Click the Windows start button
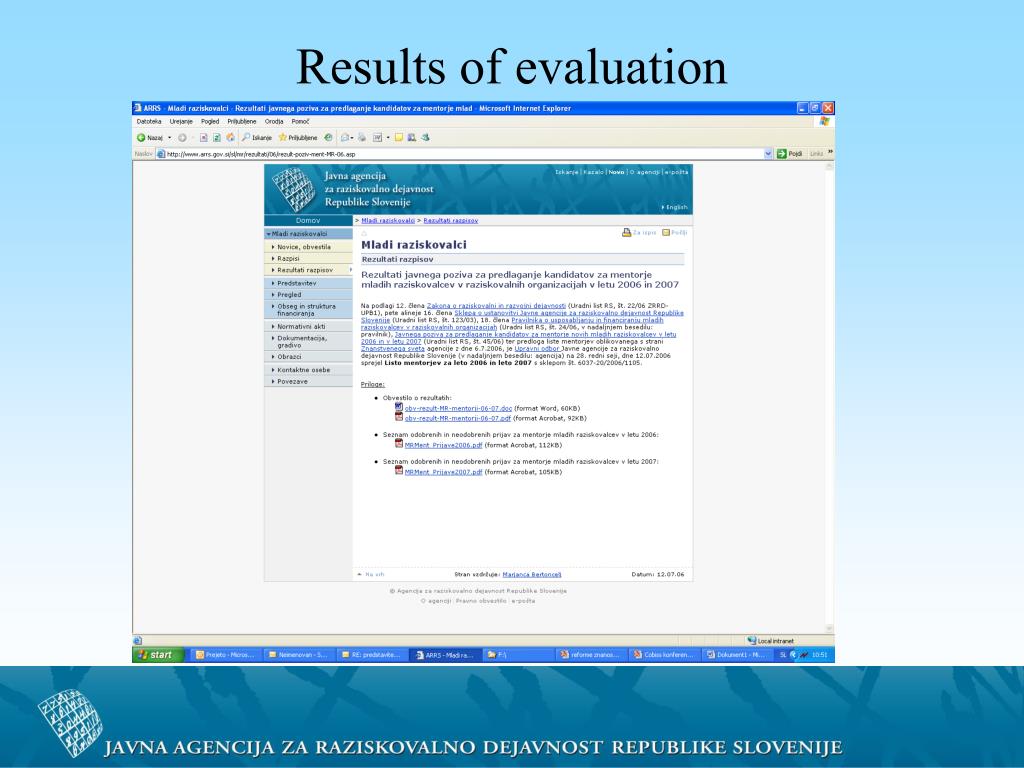 pyautogui.click(x=157, y=655)
